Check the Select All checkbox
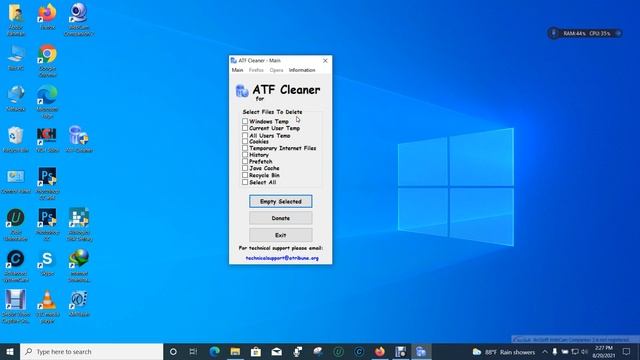The width and height of the screenshot is (640, 360). 245,182
